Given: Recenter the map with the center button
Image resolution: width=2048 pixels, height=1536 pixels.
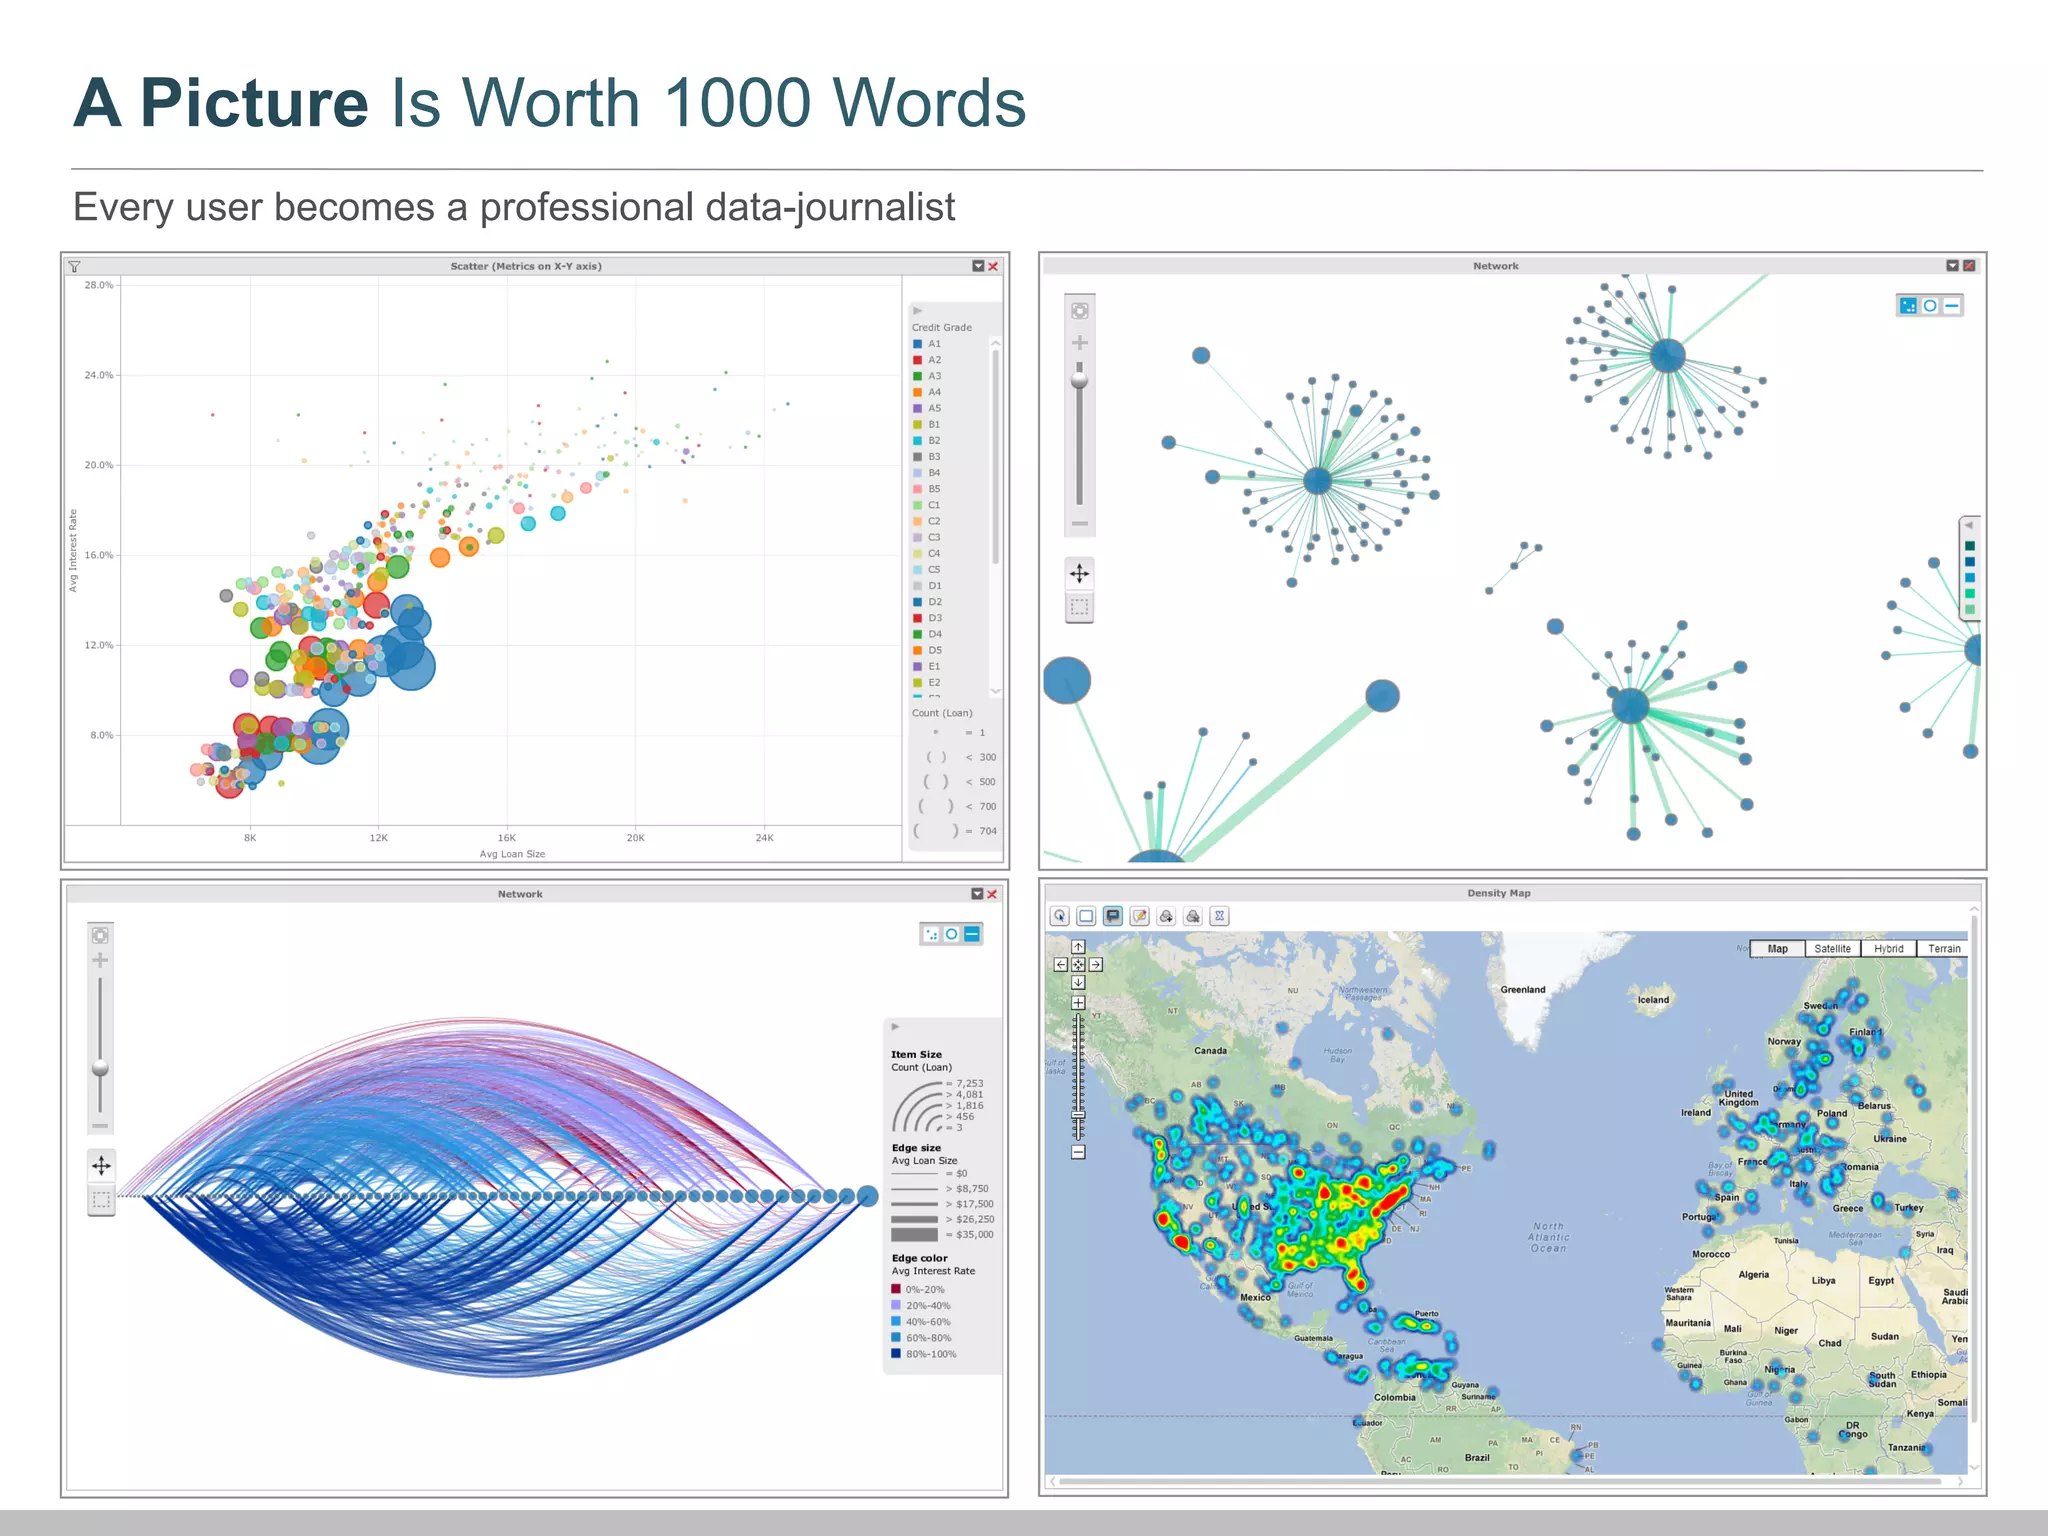Looking at the screenshot, I should coord(1078,965).
